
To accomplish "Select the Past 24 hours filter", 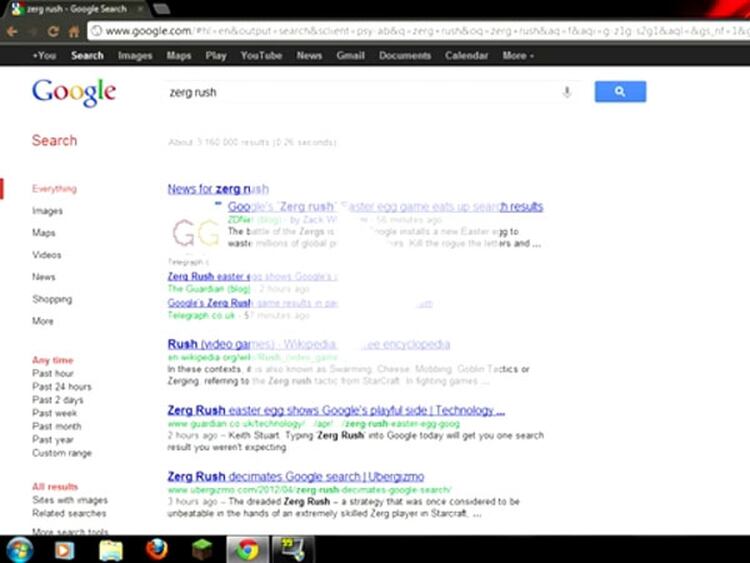I will (61, 387).
